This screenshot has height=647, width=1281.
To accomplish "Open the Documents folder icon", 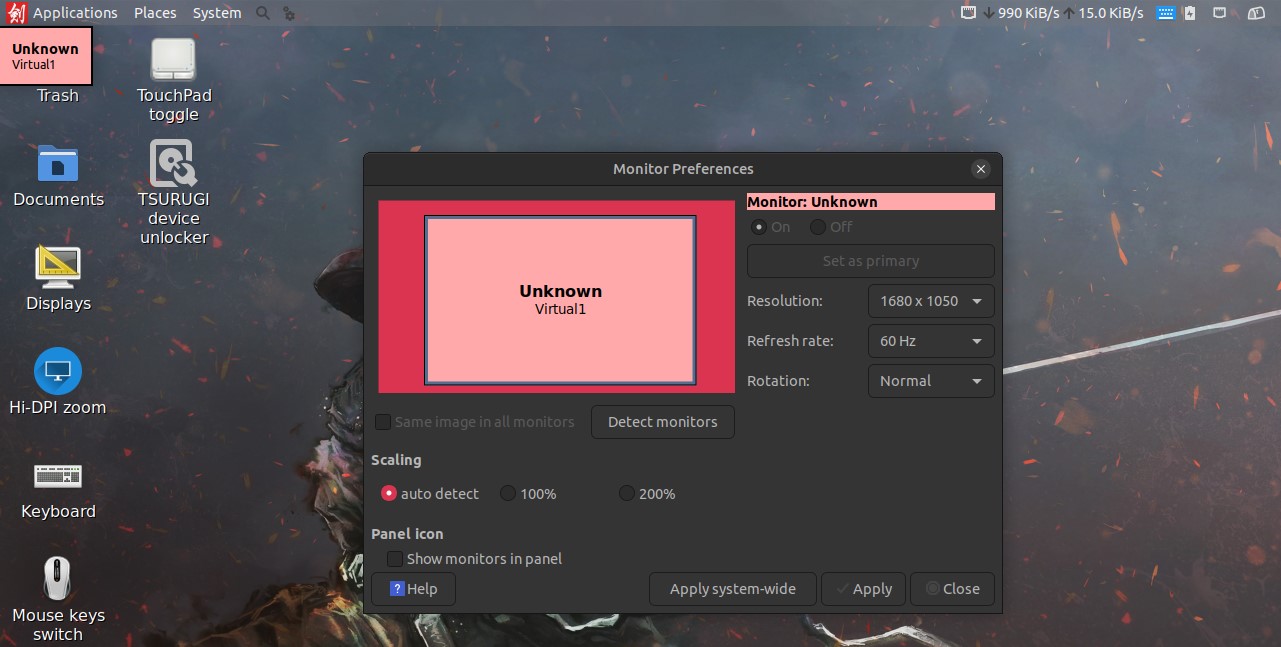I will tap(58, 164).
